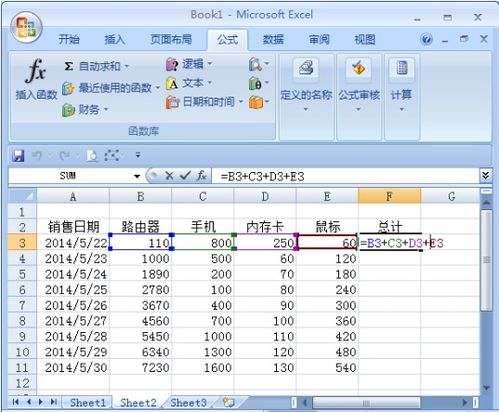
Task: Expand Calculation dropdown arrow
Action: pos(402,109)
